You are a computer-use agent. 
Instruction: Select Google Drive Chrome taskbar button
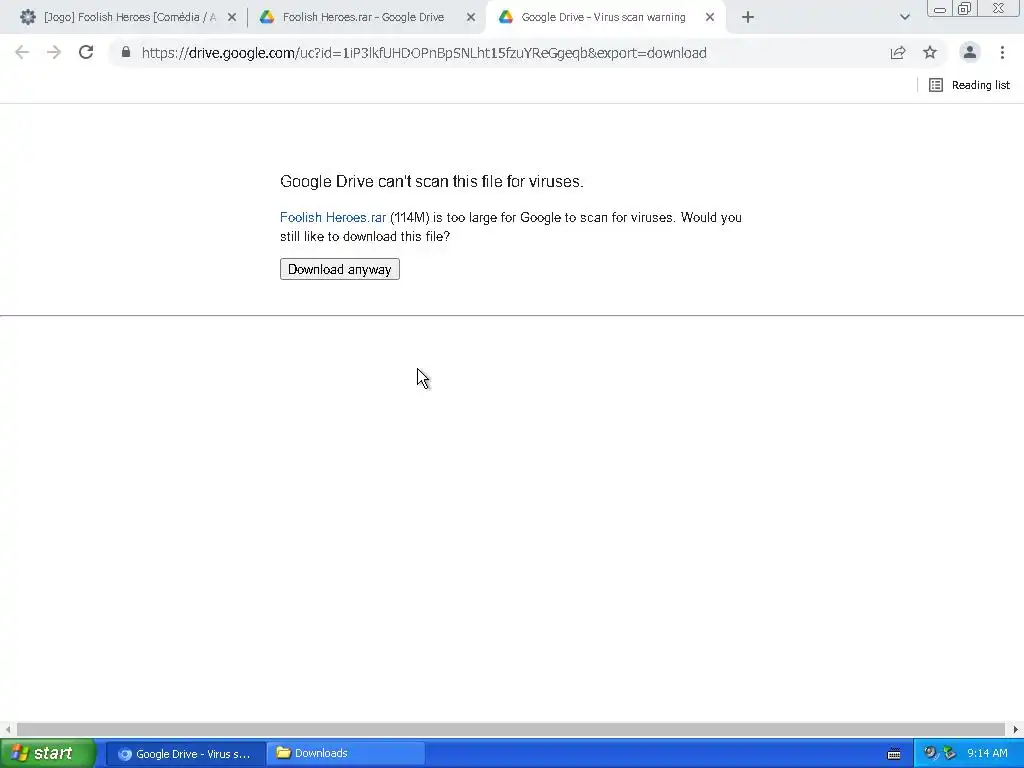click(185, 754)
